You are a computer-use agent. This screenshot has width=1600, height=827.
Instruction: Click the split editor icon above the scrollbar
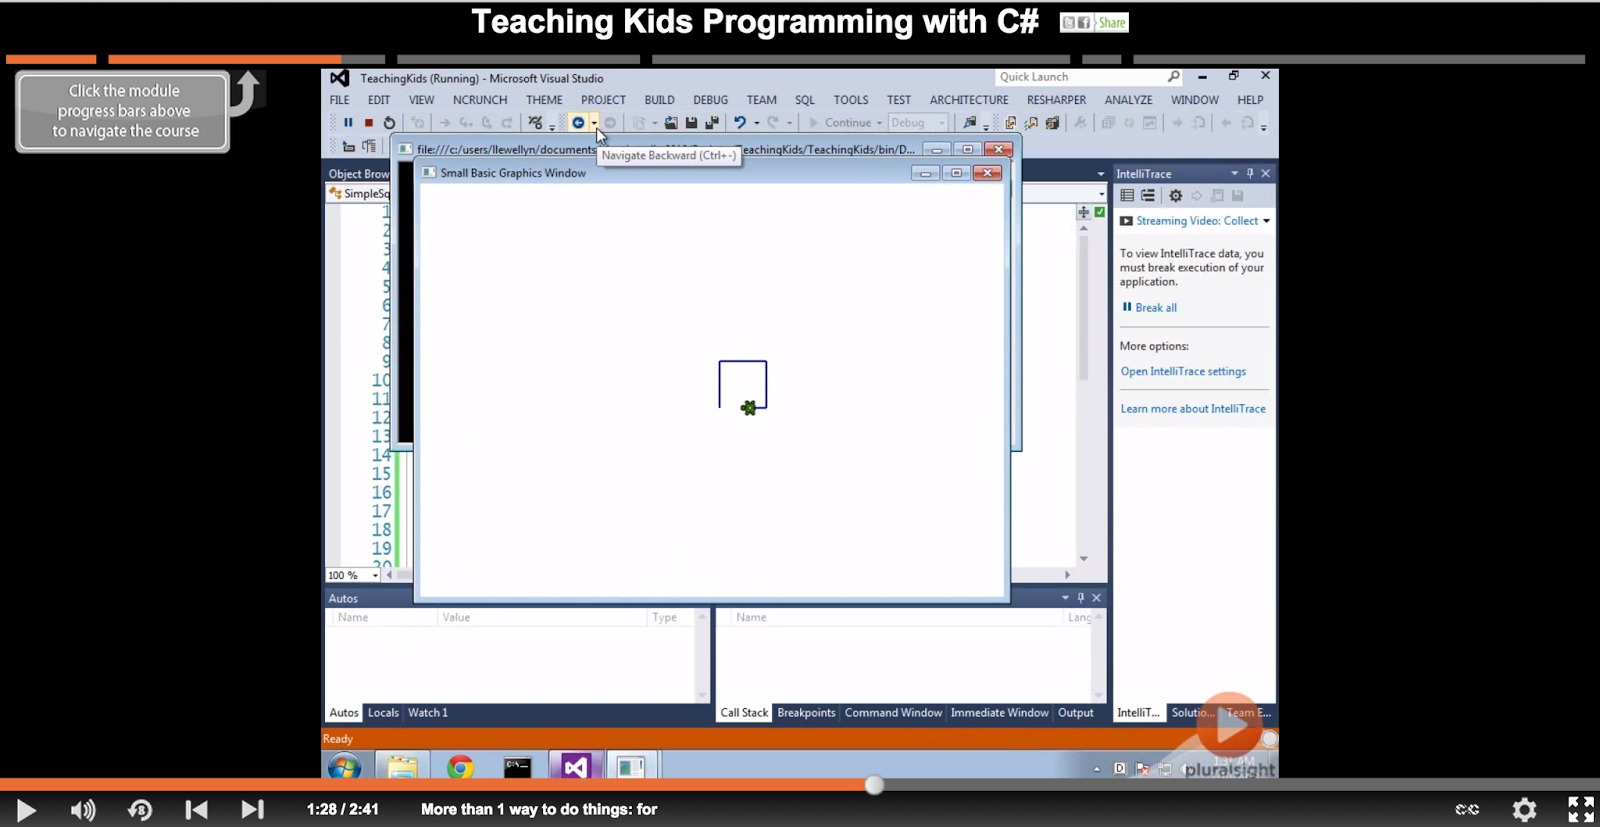(1084, 212)
